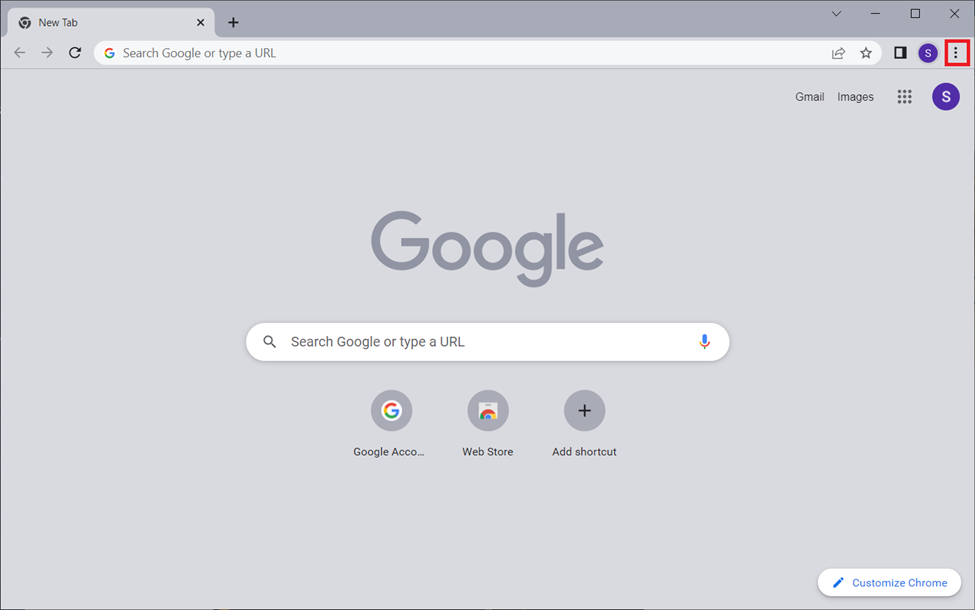The width and height of the screenshot is (975, 610).
Task: Click the share this page icon
Action: [x=838, y=53]
